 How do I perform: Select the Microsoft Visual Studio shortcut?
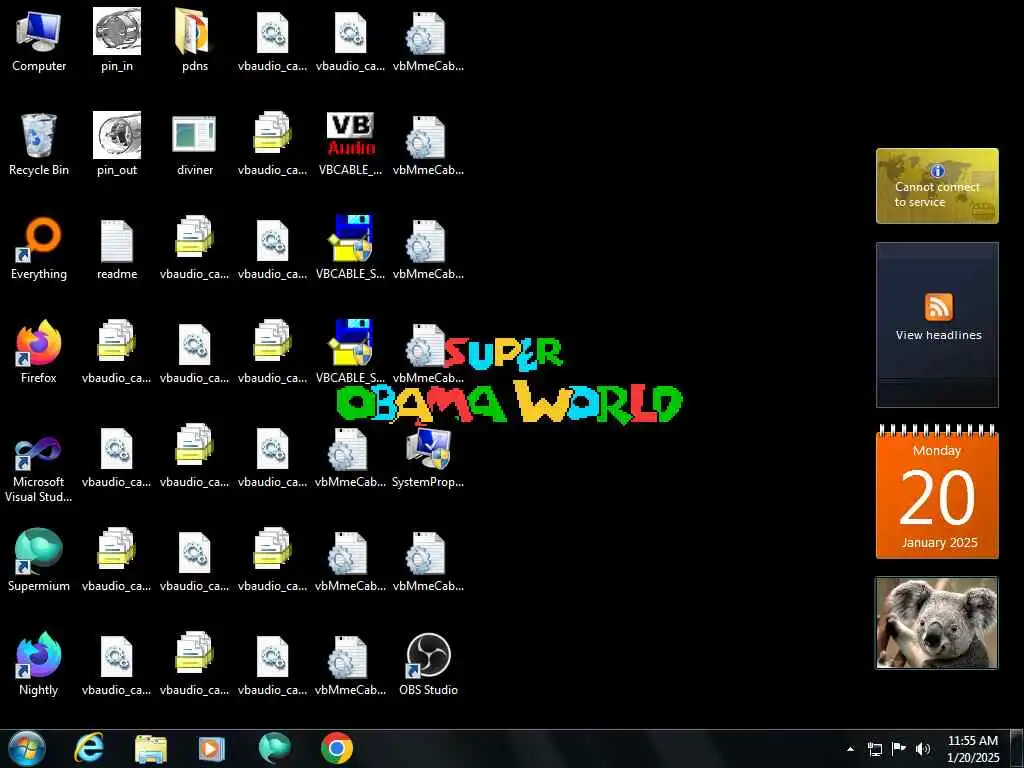(39, 469)
